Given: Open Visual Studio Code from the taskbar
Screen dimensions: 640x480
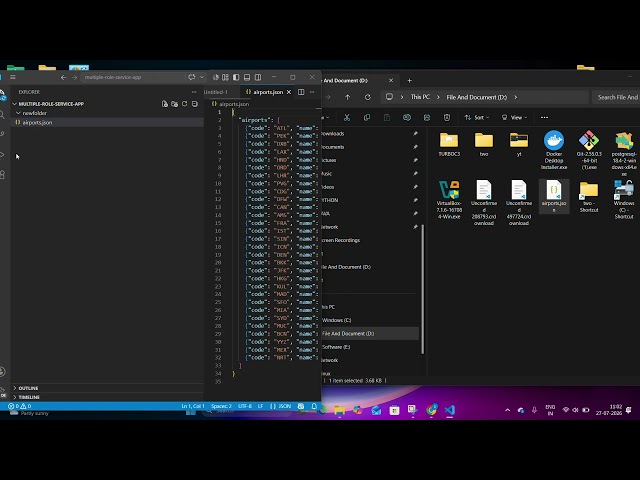Looking at the screenshot, I should 450,410.
